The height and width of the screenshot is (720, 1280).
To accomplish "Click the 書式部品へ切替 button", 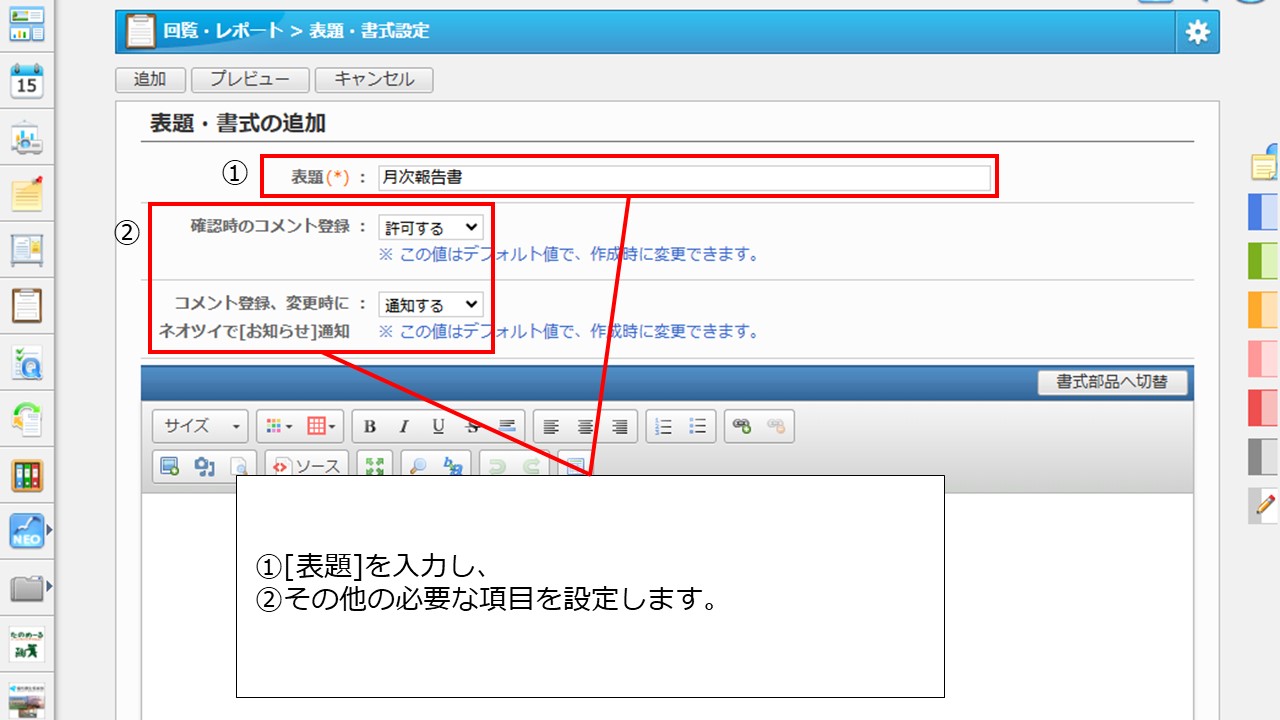I will (x=1112, y=382).
